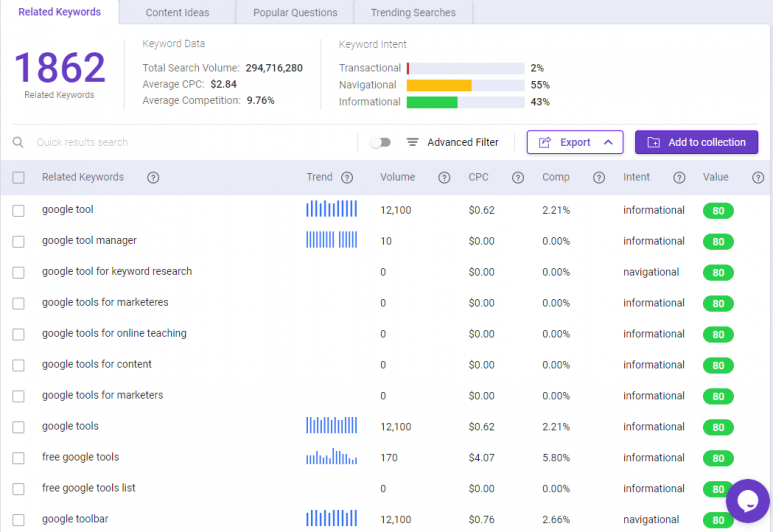
Task: Click keyword google tools for online teaching
Action: point(114,333)
